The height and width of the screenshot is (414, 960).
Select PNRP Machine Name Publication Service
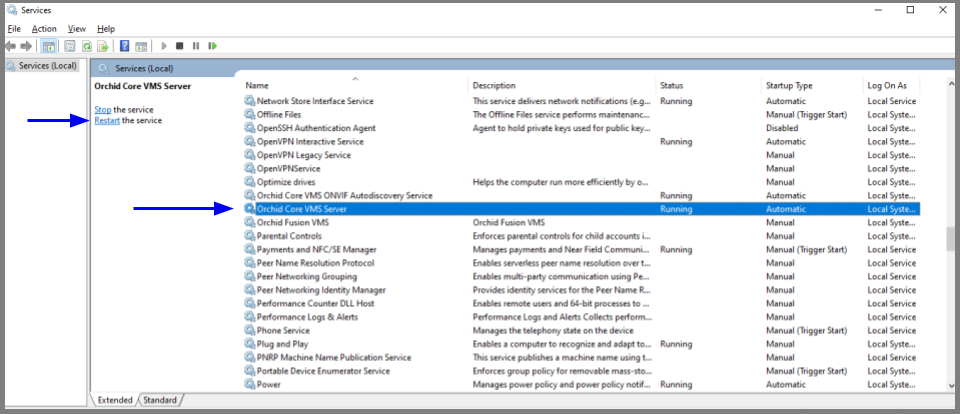[582, 357]
